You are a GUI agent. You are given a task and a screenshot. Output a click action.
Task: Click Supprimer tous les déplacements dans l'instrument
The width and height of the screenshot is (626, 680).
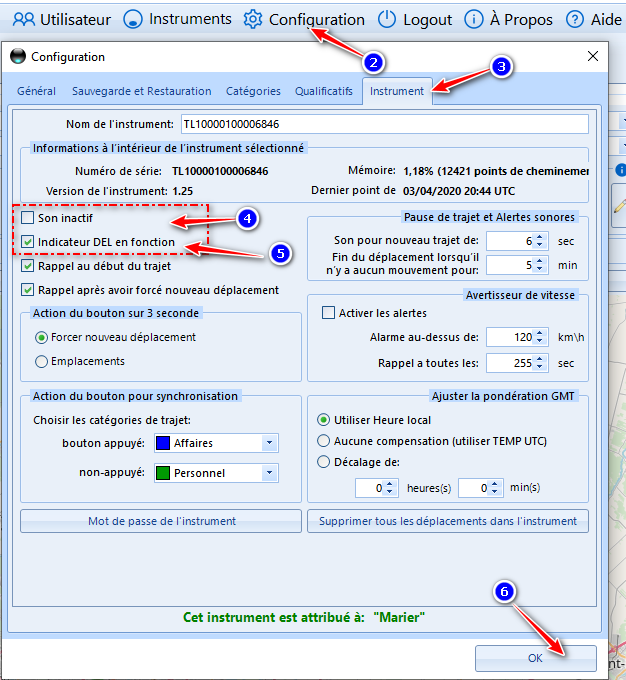(x=448, y=521)
